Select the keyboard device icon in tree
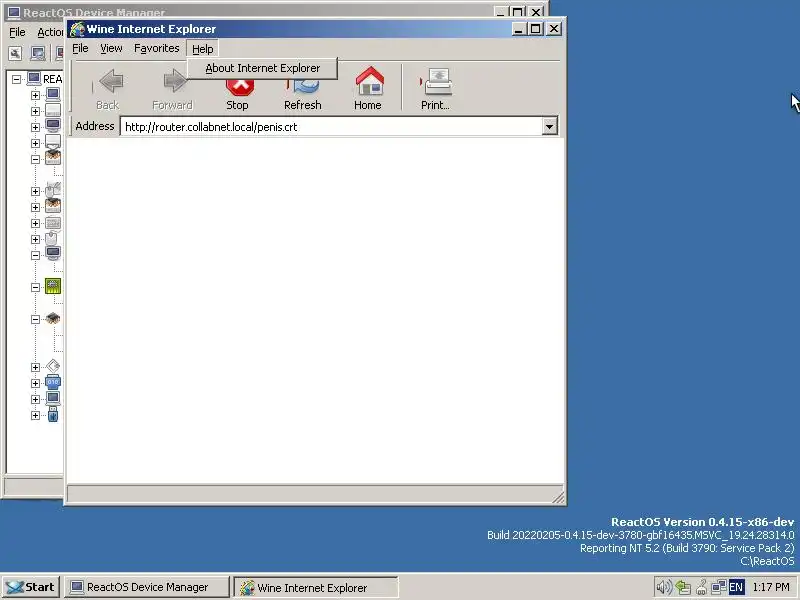This screenshot has width=800, height=600. pos(53,223)
